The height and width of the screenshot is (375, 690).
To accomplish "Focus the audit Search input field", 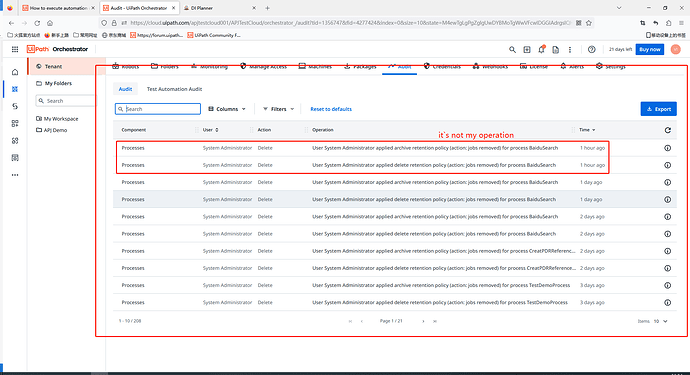I will [158, 109].
